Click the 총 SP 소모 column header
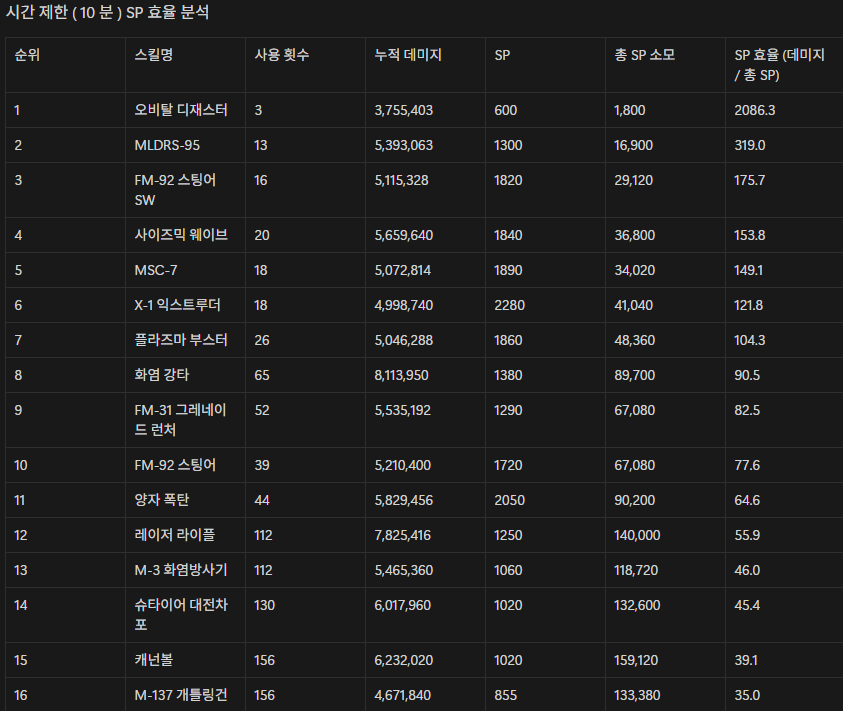 pyautogui.click(x=645, y=55)
